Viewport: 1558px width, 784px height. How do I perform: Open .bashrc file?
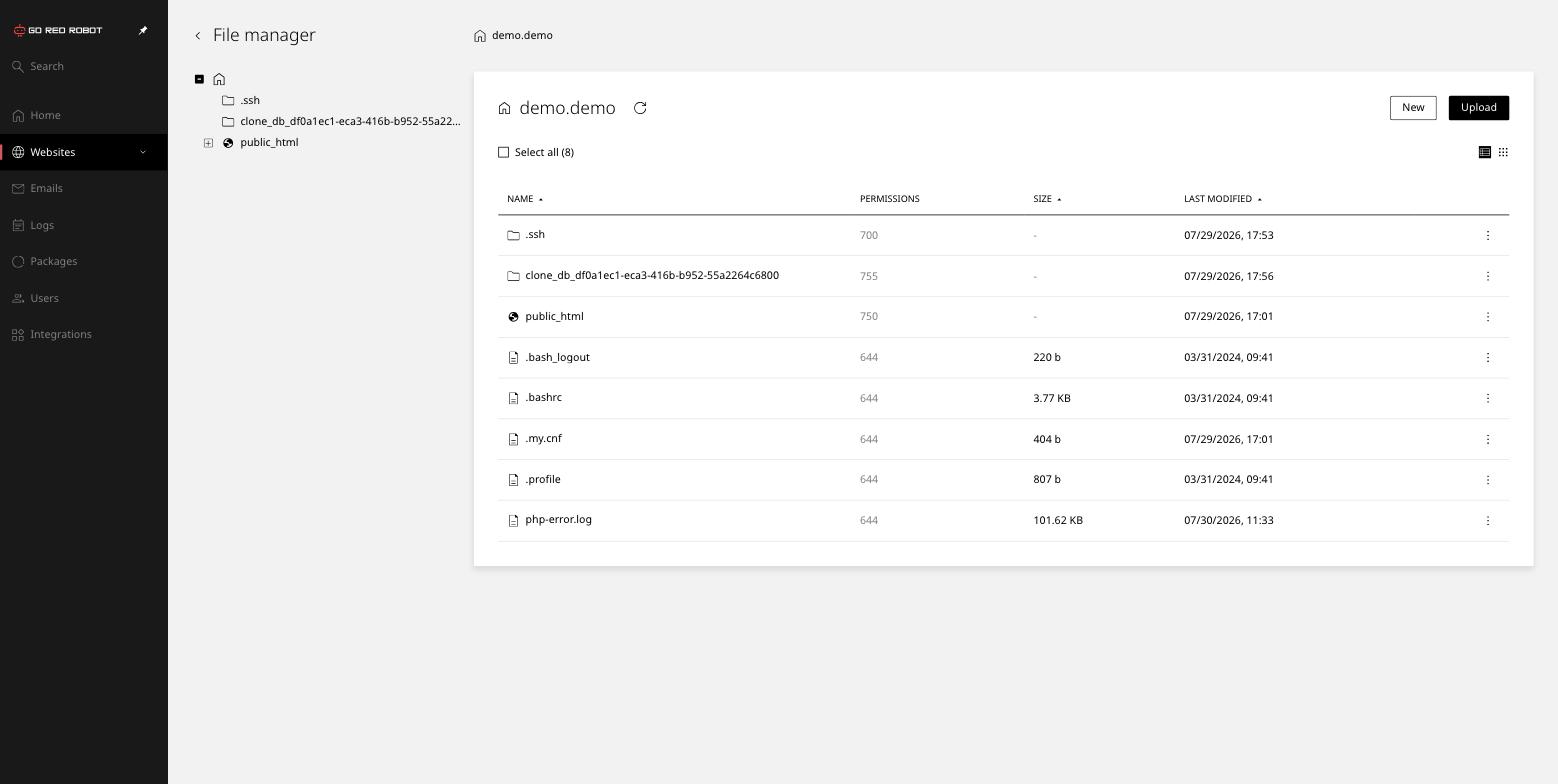tap(543, 398)
